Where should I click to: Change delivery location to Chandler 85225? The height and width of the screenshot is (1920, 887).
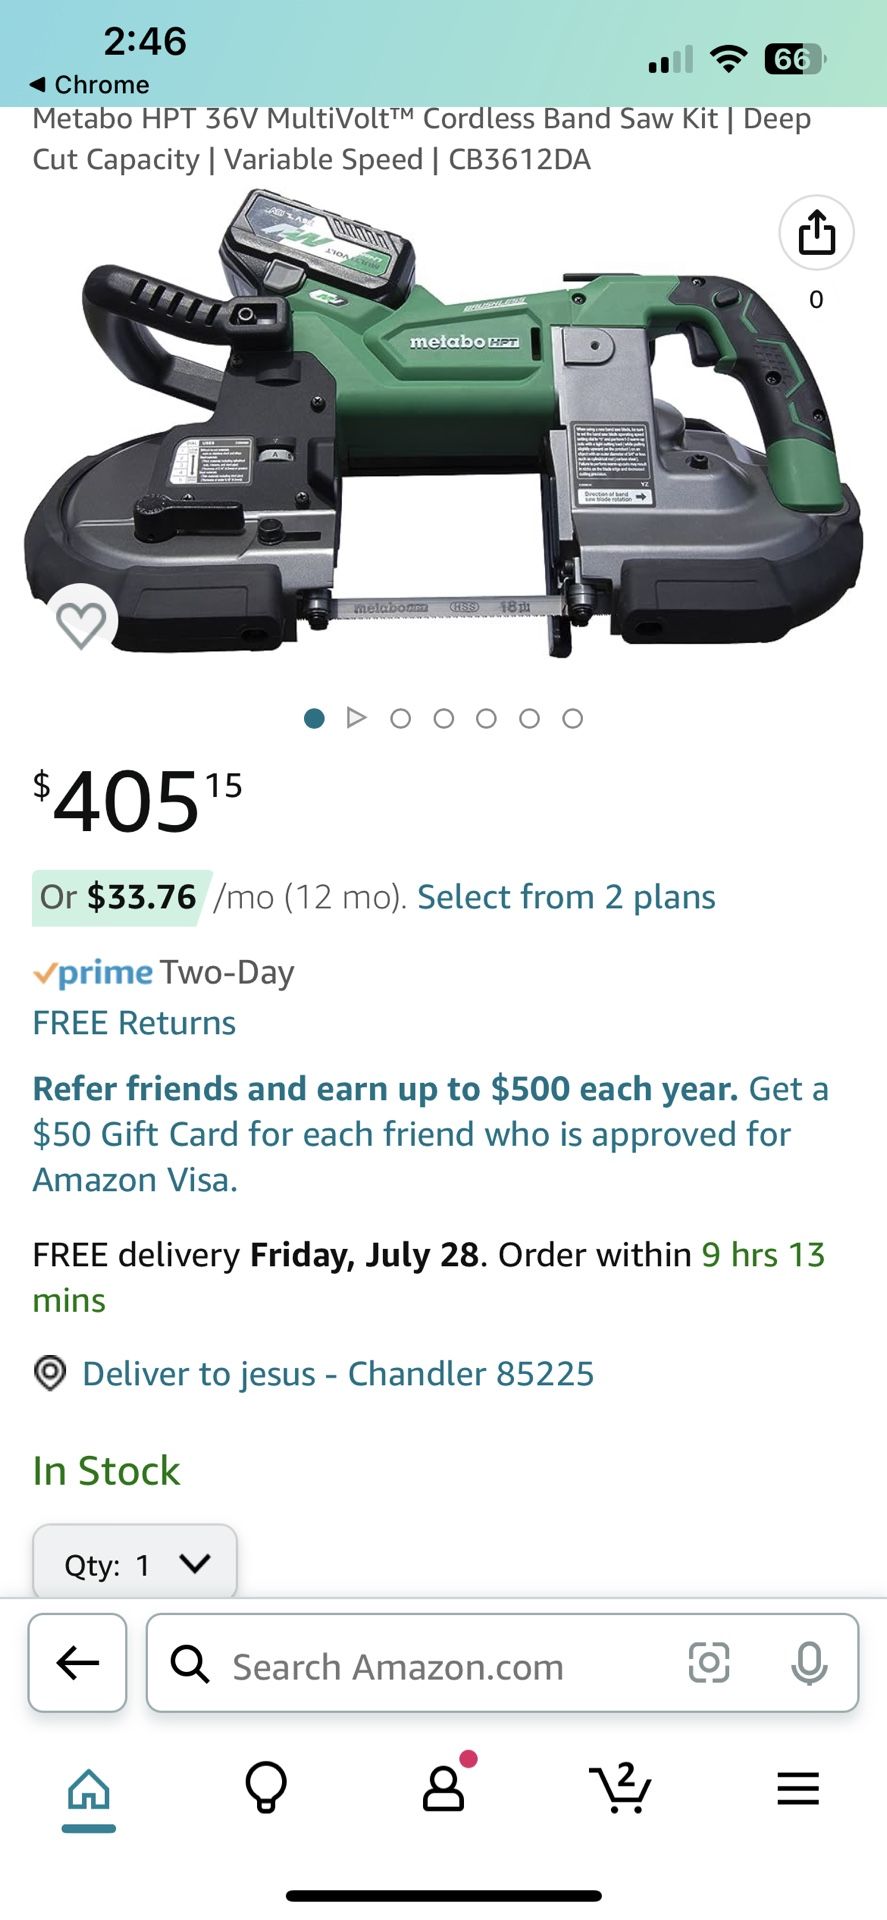click(x=337, y=1374)
